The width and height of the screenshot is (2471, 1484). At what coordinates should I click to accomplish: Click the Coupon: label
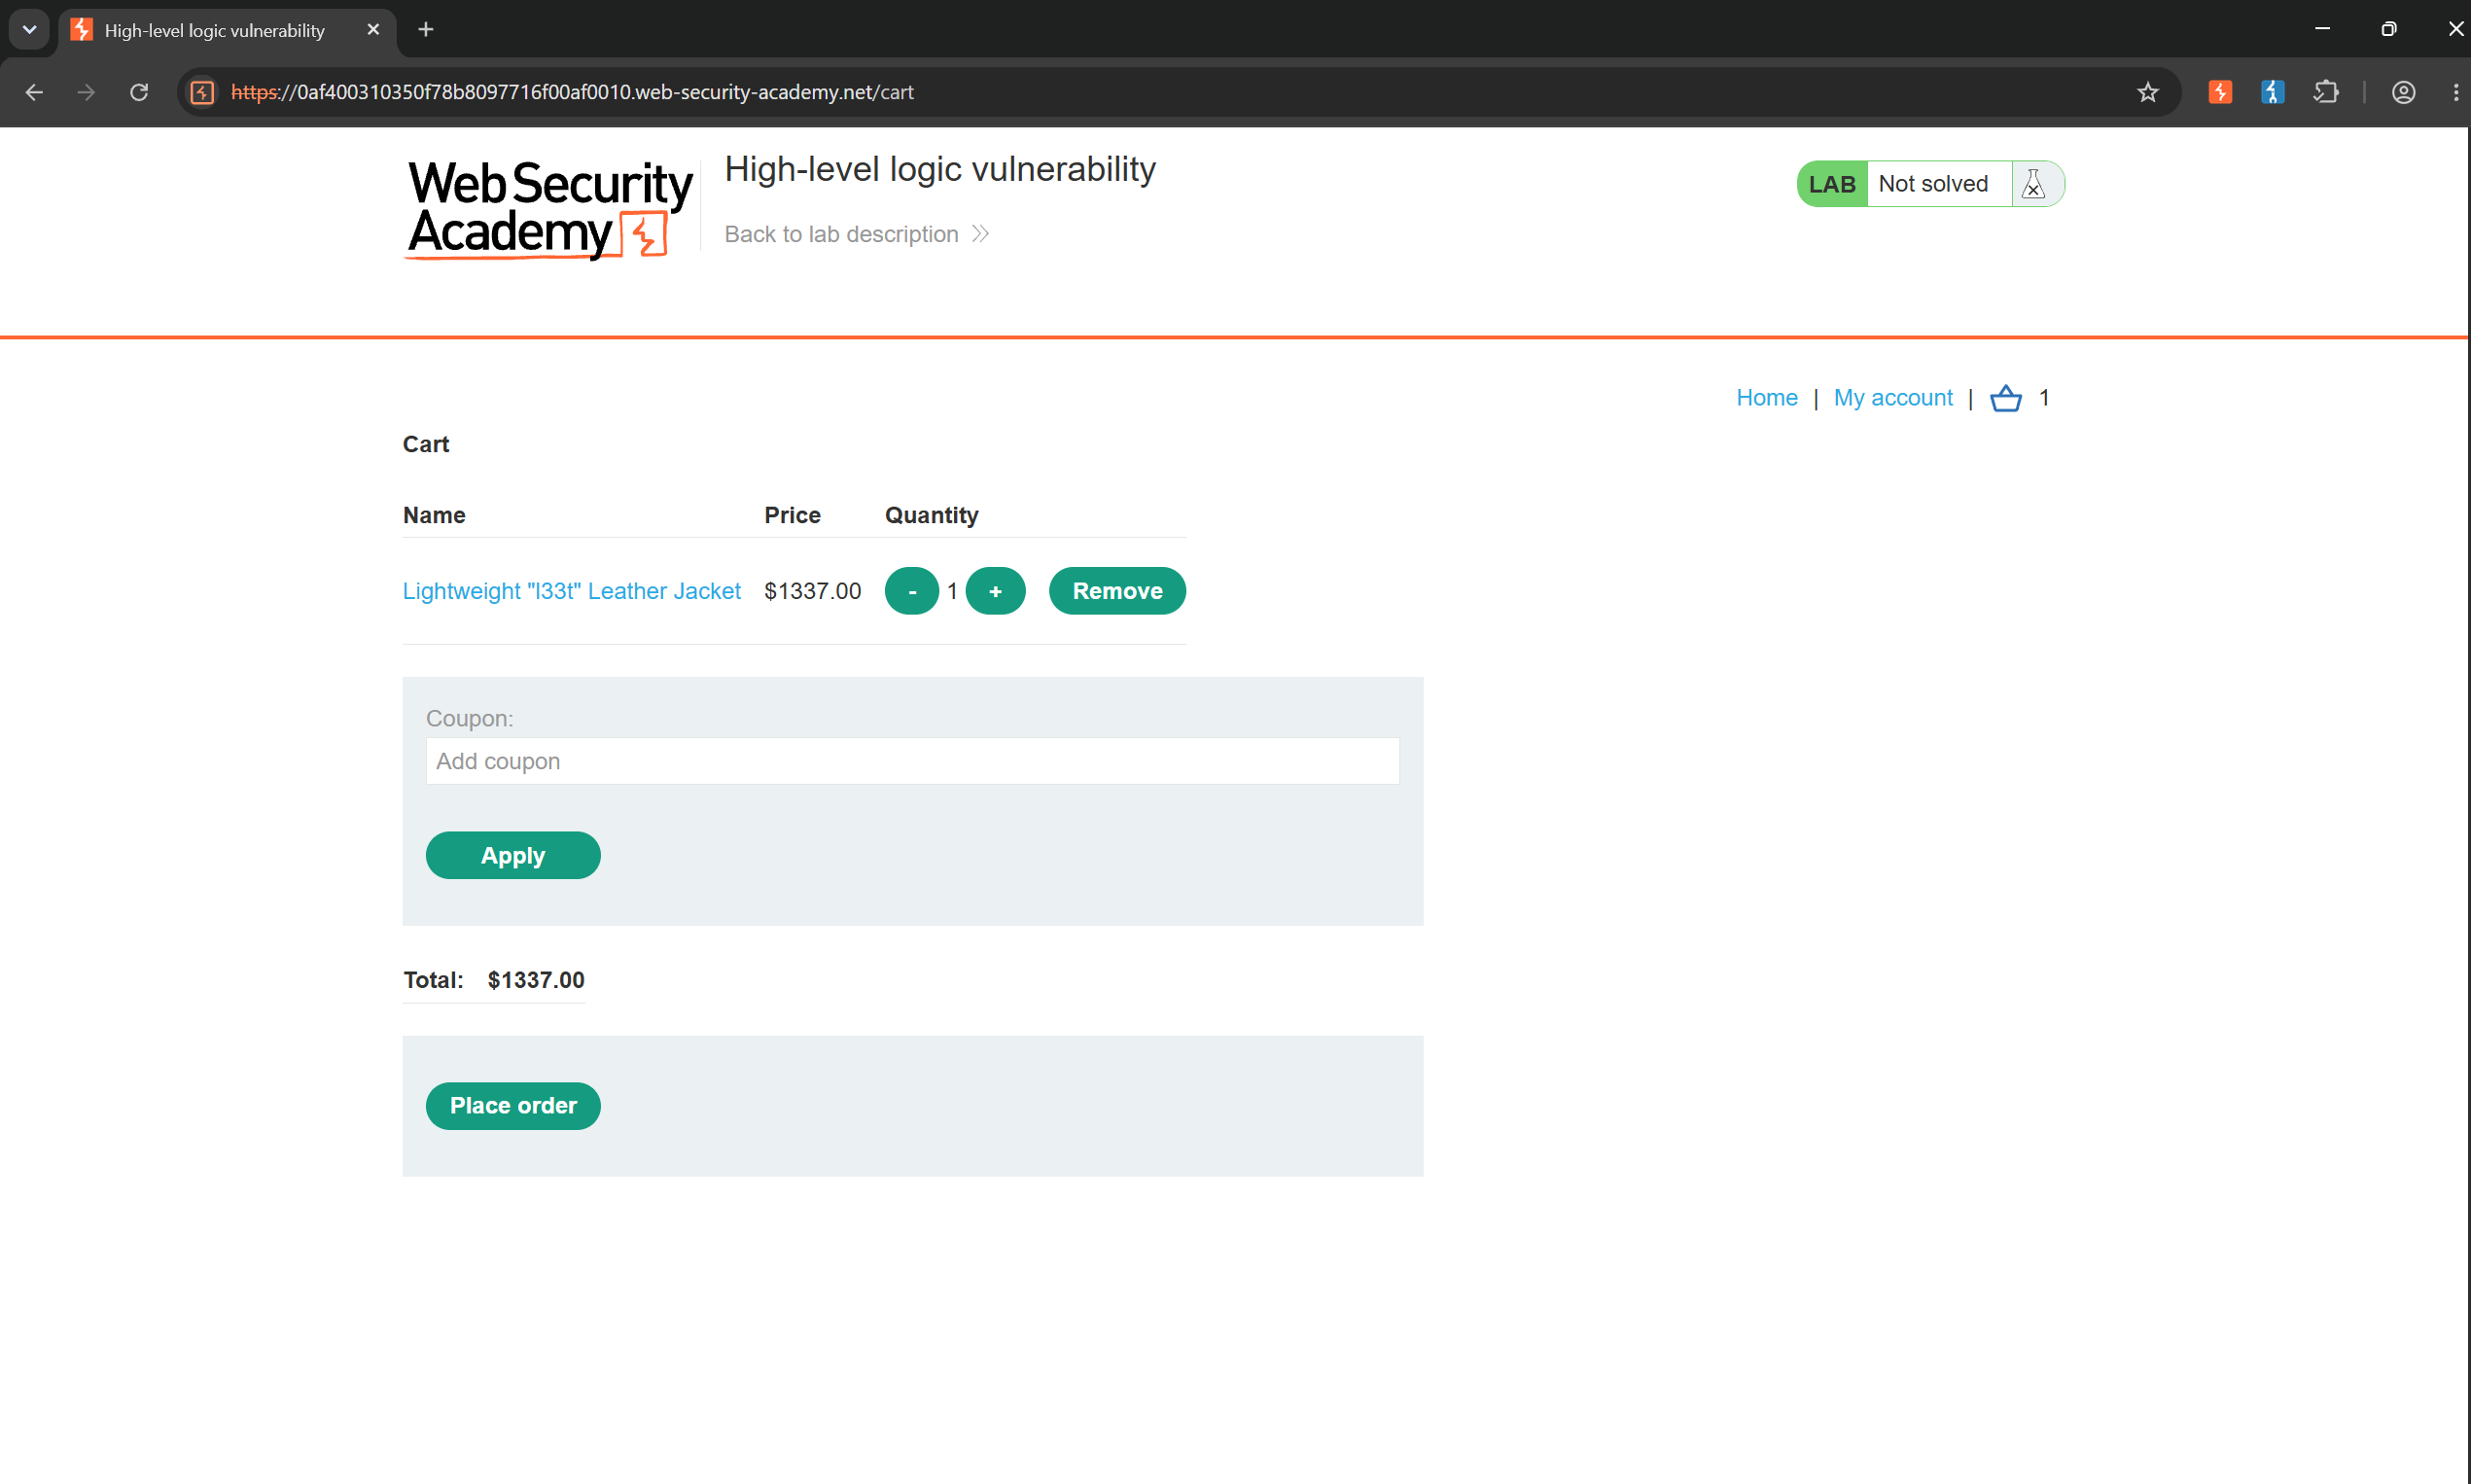469,719
